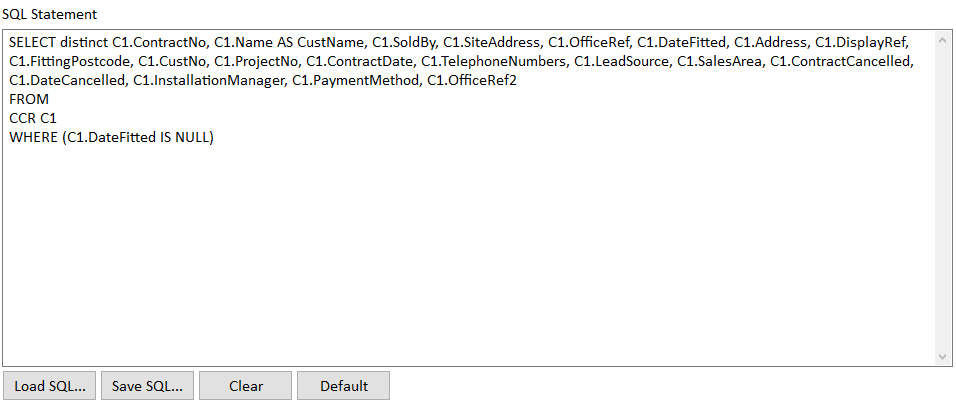Click the scrollbar down arrow
Screen dimensions: 956x410
pos(943,356)
